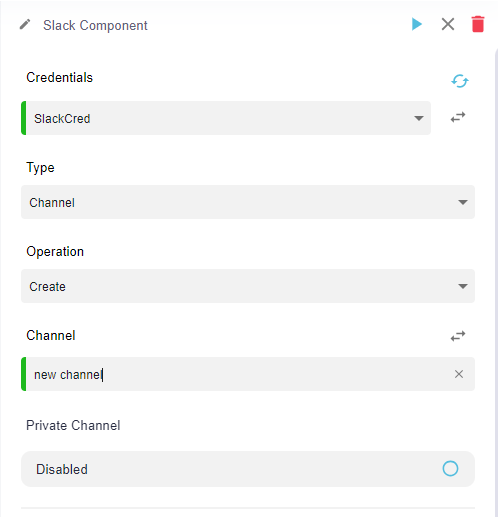Click the Operation section label
This screenshot has width=498, height=517.
coord(55,252)
